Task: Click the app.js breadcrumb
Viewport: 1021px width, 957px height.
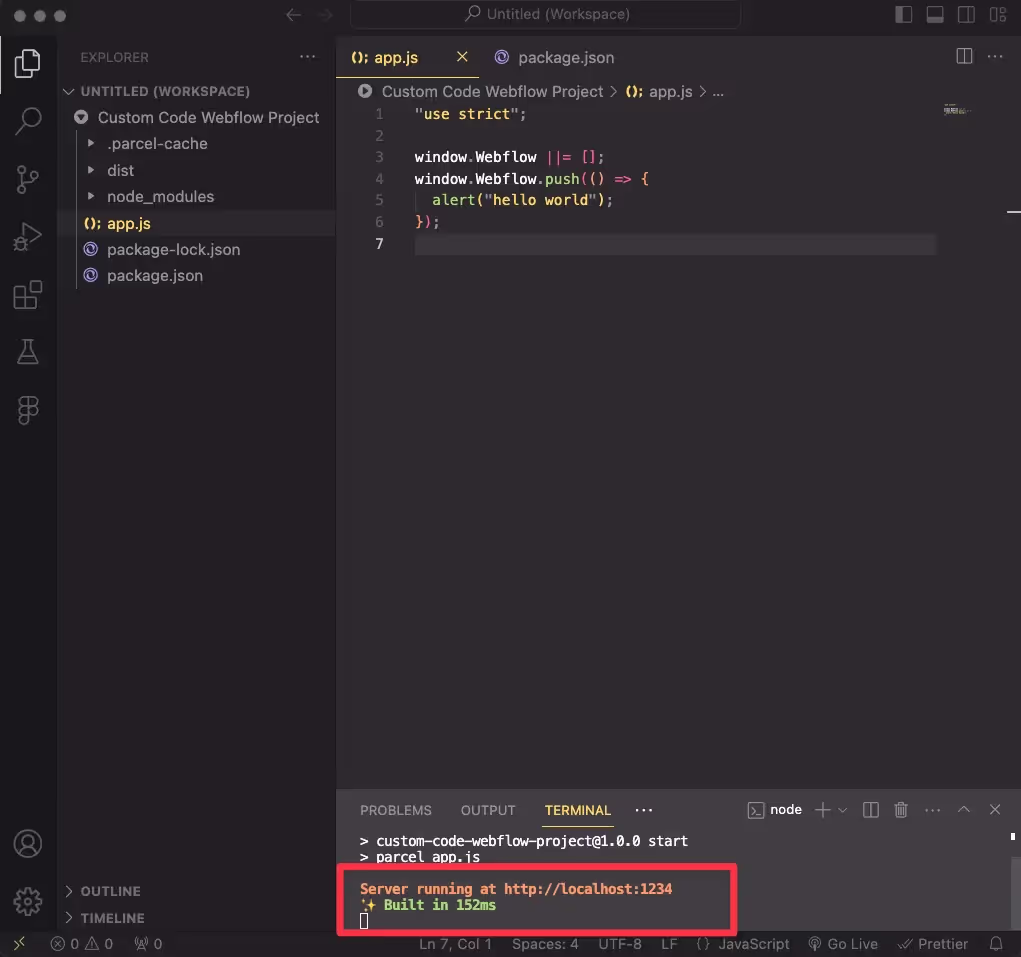Action: pyautogui.click(x=670, y=92)
